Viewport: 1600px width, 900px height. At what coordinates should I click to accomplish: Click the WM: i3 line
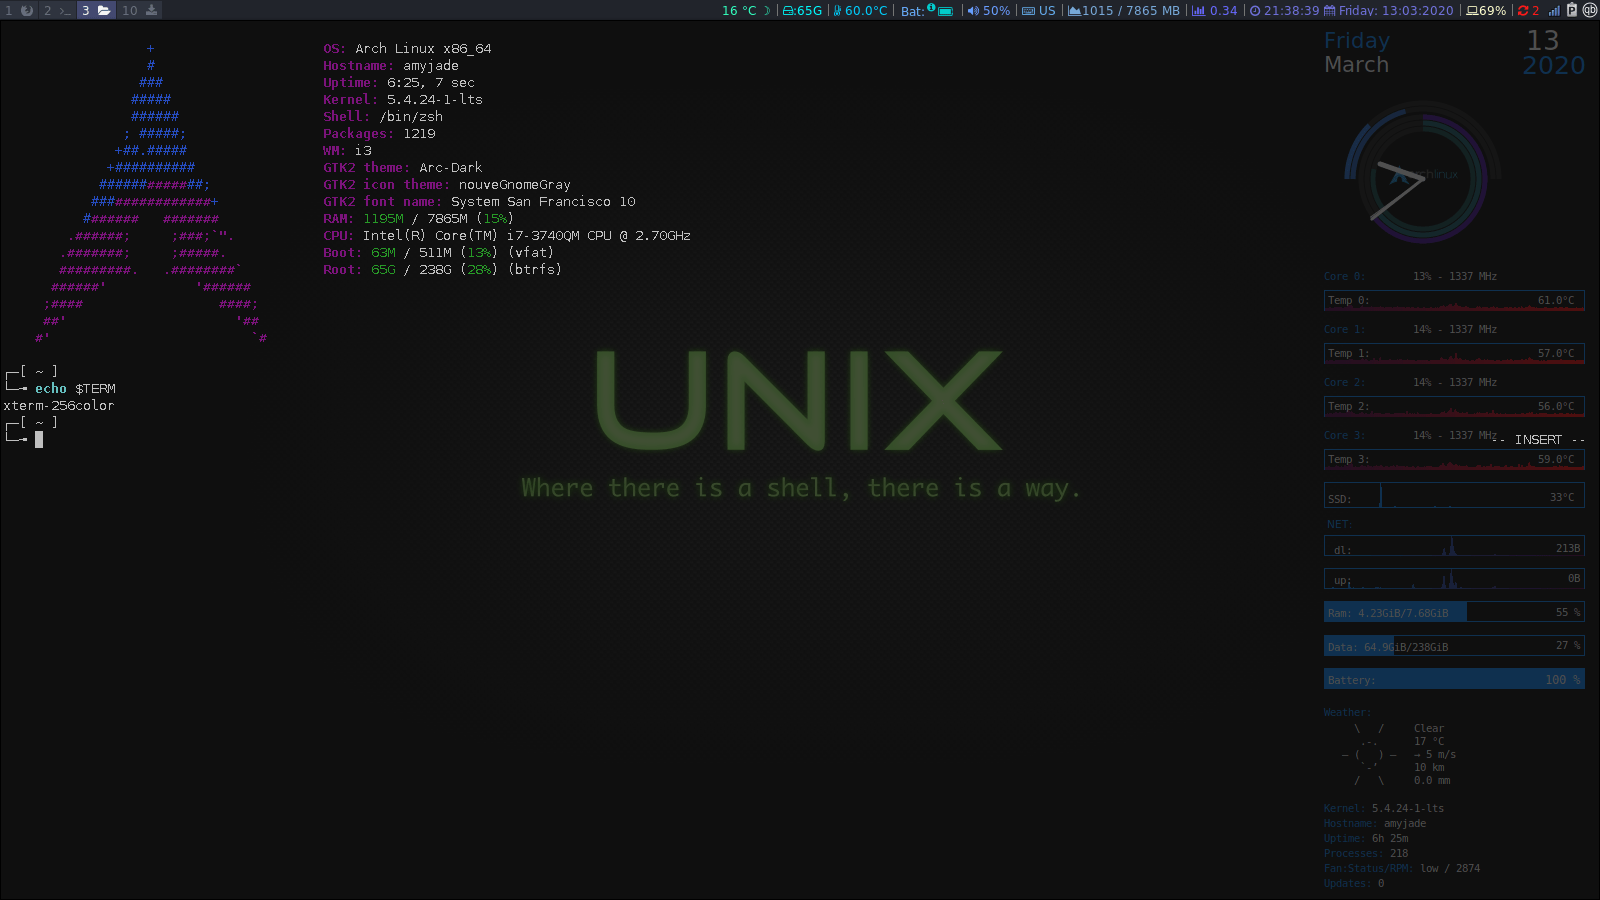(x=347, y=150)
